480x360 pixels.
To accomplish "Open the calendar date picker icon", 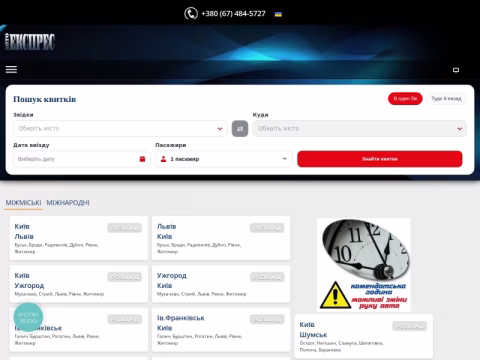I will (142, 159).
